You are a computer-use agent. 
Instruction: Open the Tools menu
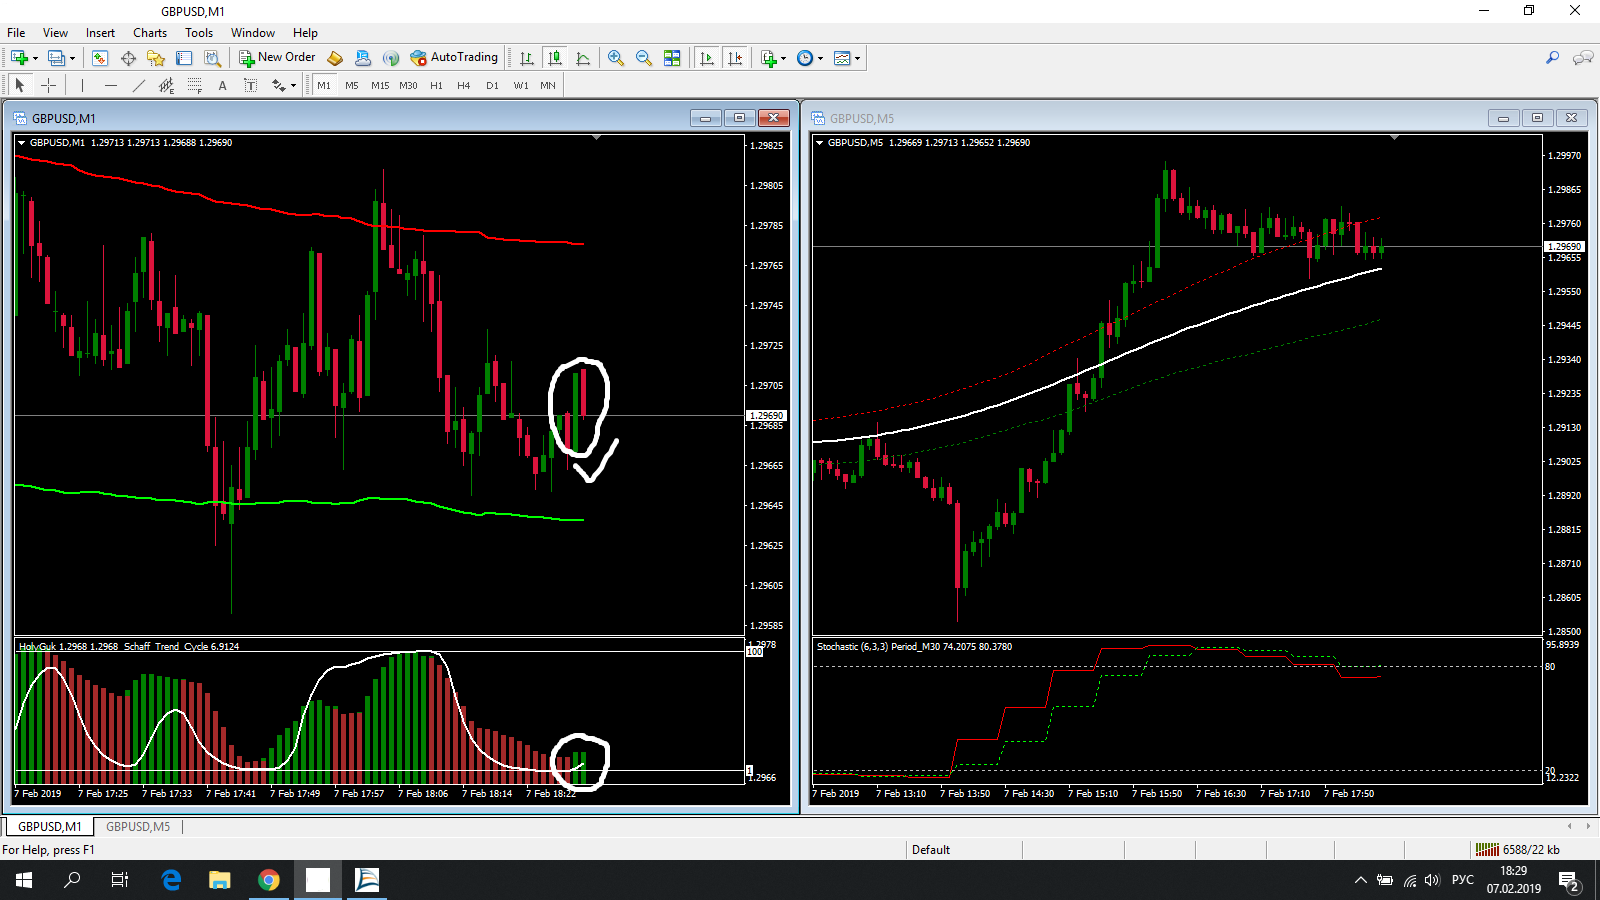[x=199, y=33]
